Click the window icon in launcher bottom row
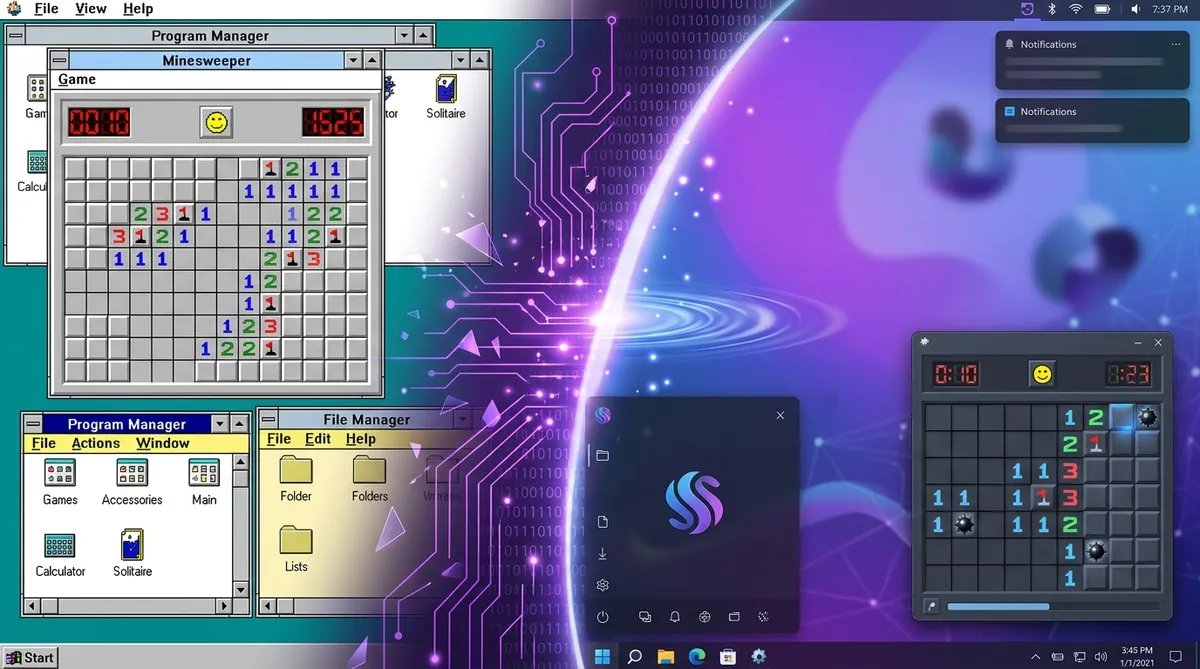Image resolution: width=1200 pixels, height=669 pixels. [x=733, y=617]
